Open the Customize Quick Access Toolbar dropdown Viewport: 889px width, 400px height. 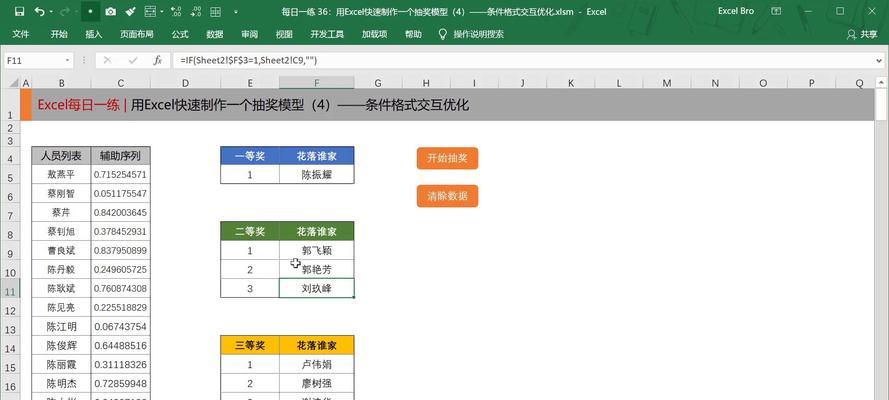pyautogui.click(x=236, y=12)
